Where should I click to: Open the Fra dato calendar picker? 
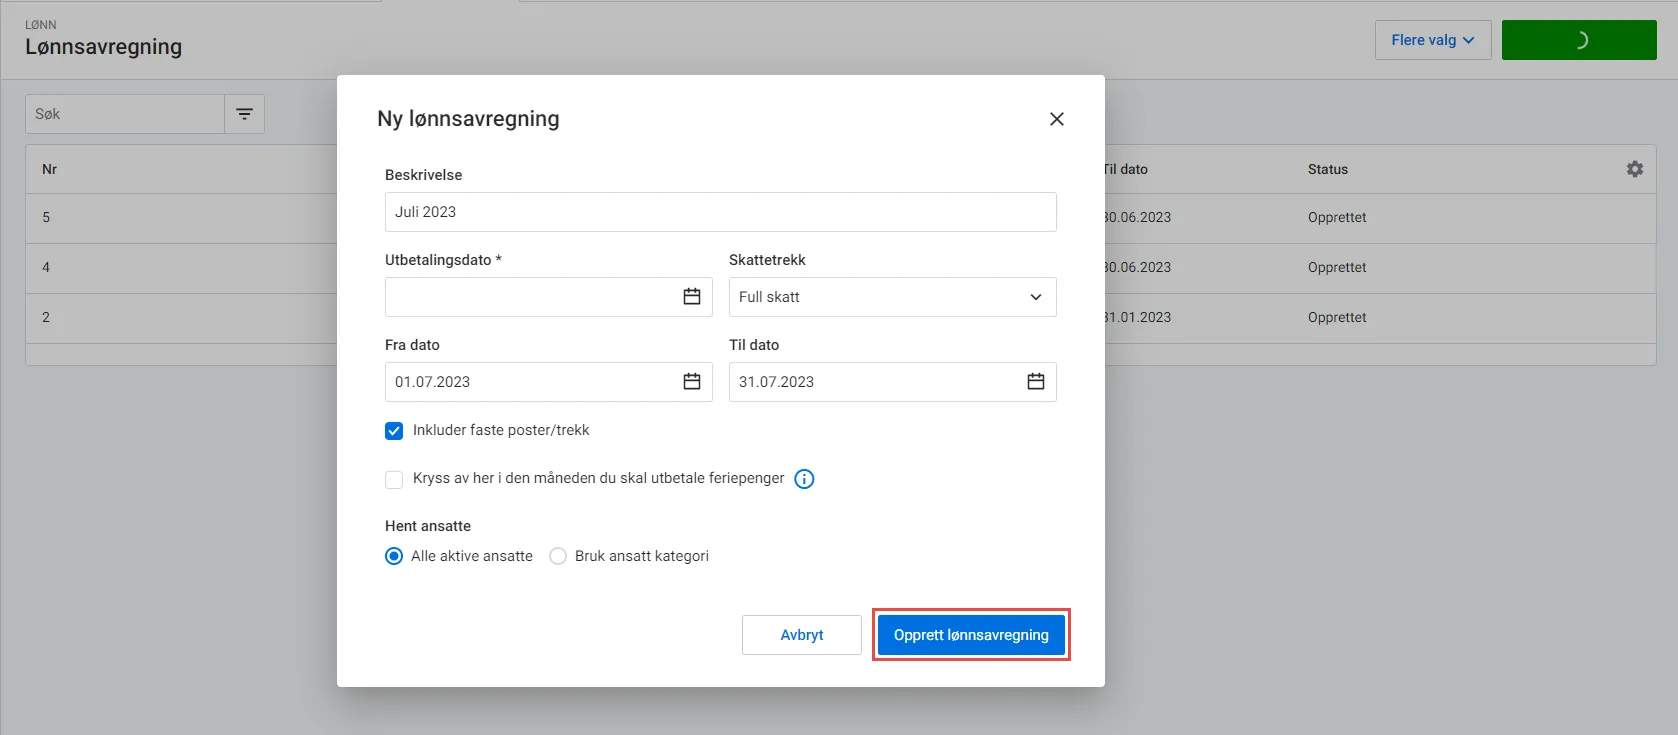click(x=691, y=382)
